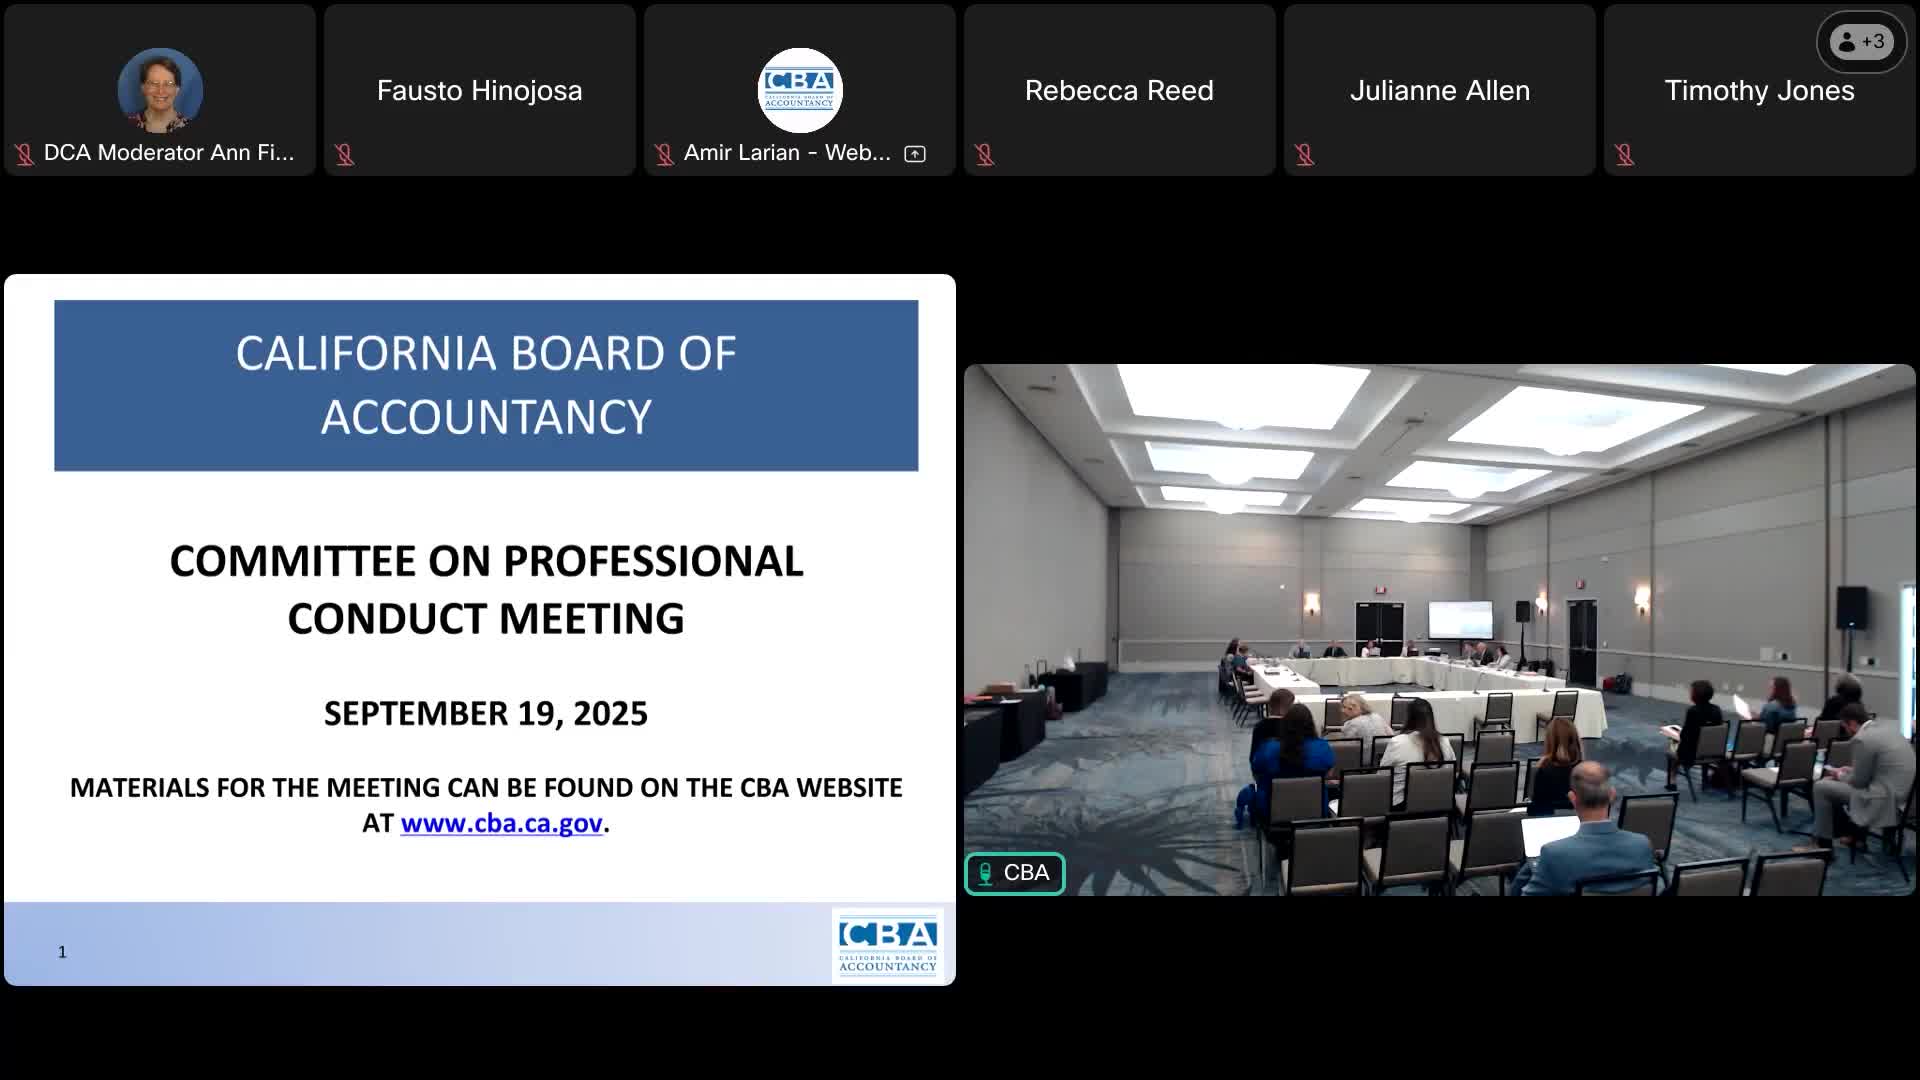The height and width of the screenshot is (1080, 1920).
Task: Click the slide number "1" in the footer
Action: pyautogui.click(x=62, y=952)
